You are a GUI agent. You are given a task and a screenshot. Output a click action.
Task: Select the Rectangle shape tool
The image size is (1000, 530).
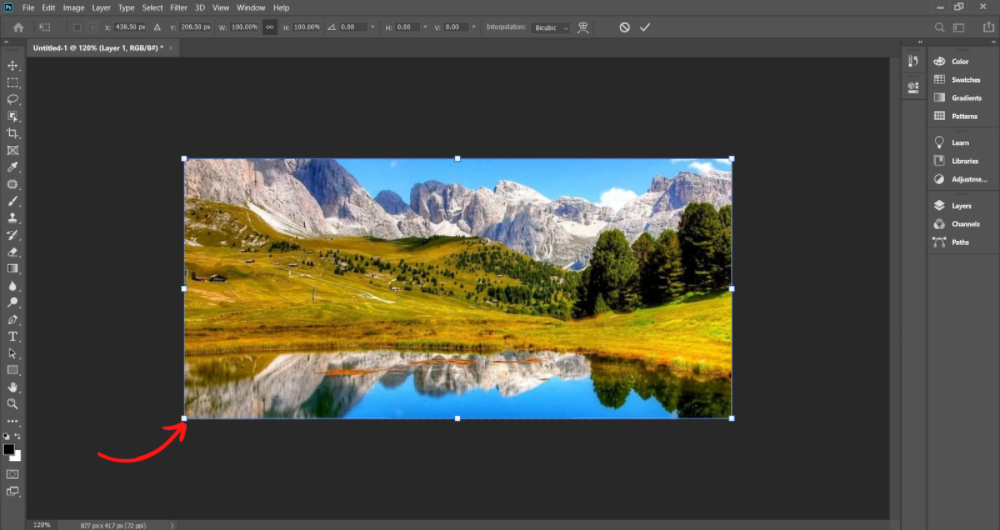click(x=13, y=370)
